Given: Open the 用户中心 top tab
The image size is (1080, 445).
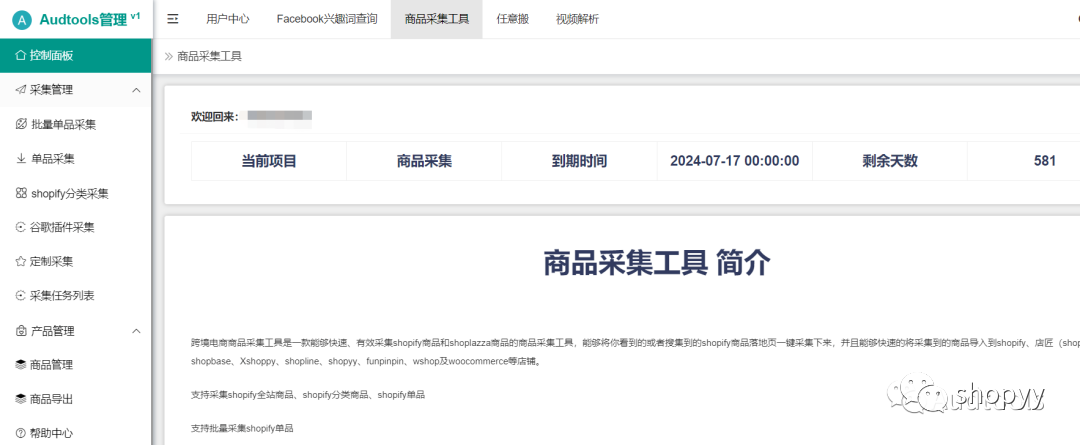Looking at the screenshot, I should 228,19.
